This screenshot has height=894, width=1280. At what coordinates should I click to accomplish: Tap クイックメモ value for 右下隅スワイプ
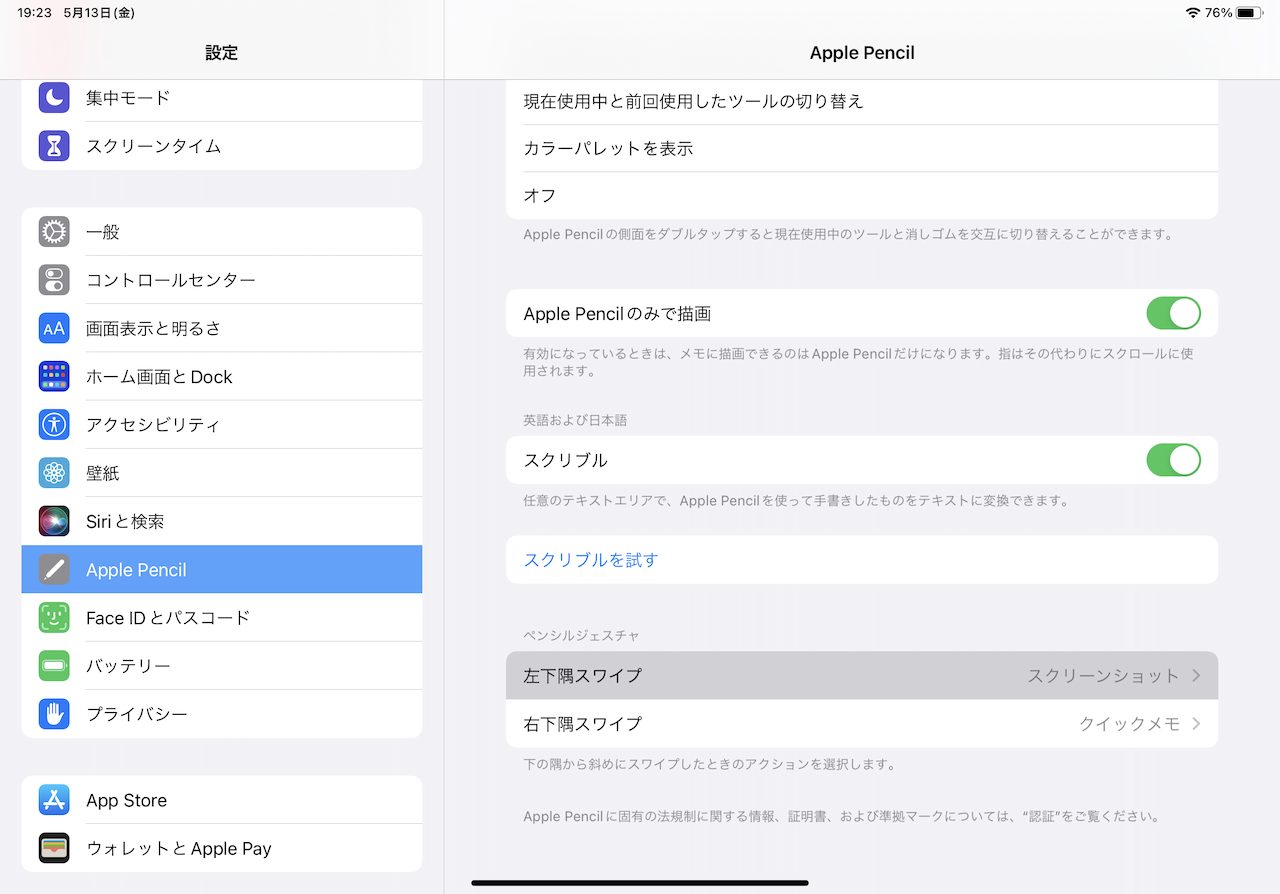(1130, 724)
